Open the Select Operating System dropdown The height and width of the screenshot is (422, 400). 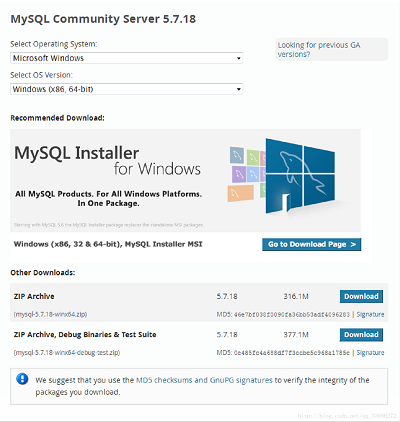click(126, 58)
